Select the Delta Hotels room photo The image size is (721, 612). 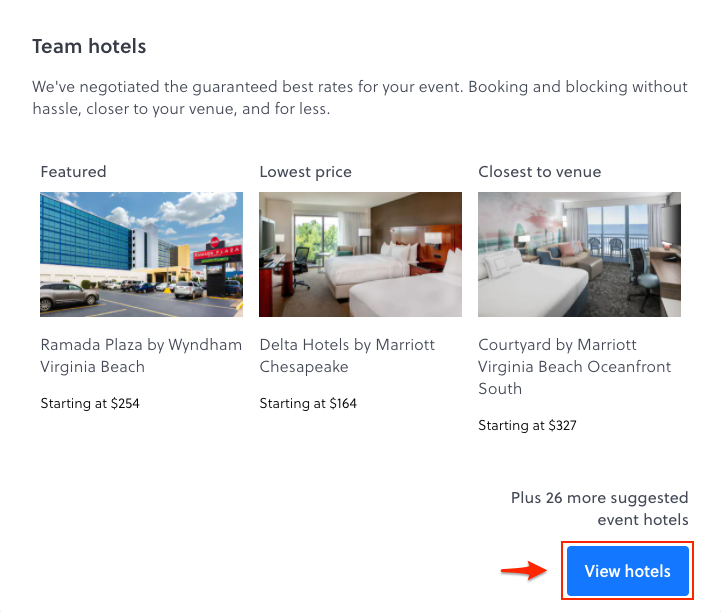point(360,254)
